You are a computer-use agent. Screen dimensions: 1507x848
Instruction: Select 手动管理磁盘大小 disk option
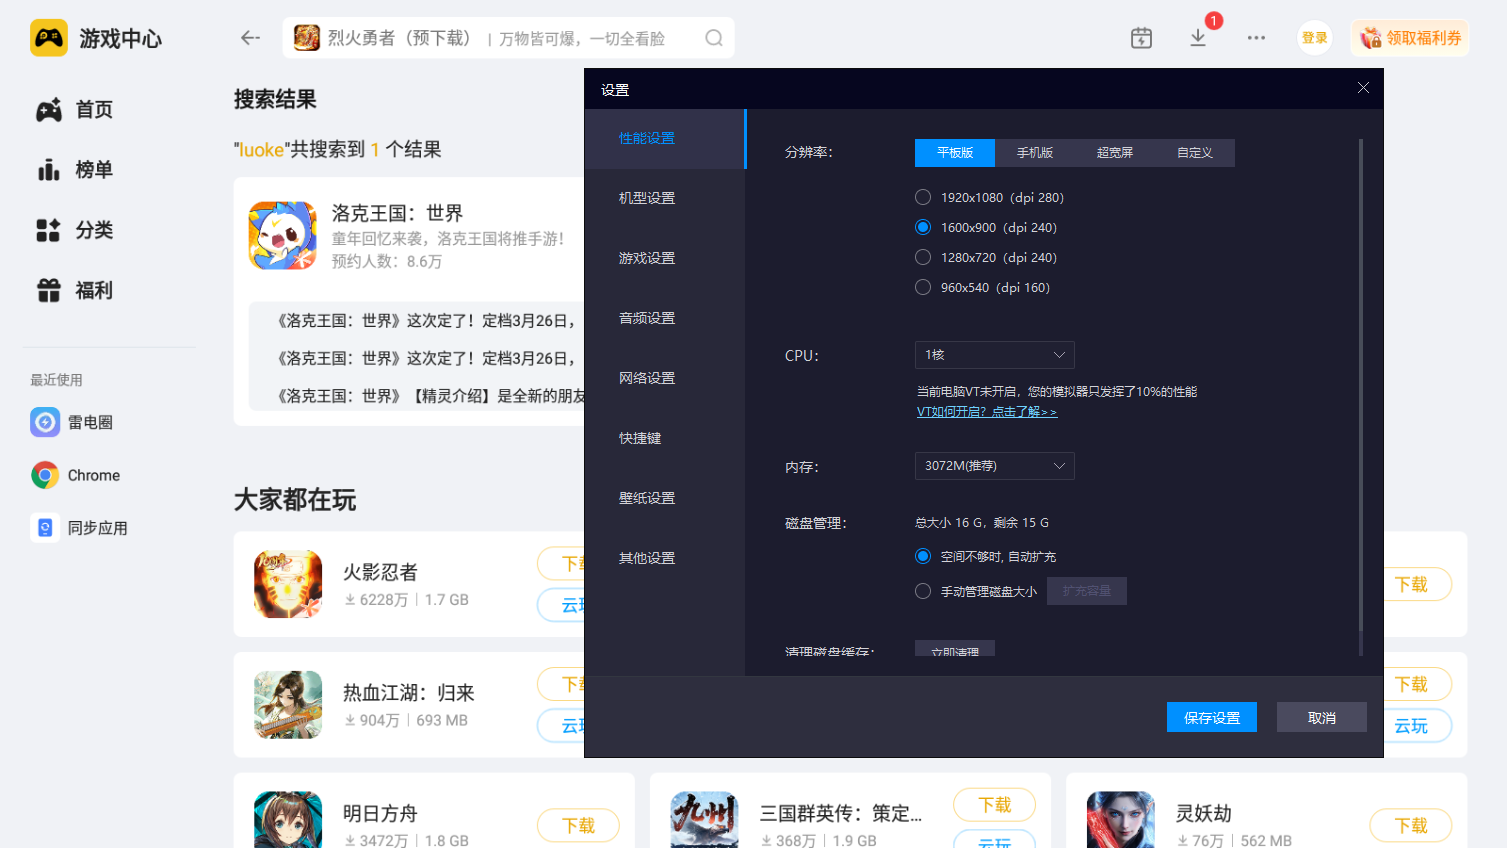(x=923, y=592)
